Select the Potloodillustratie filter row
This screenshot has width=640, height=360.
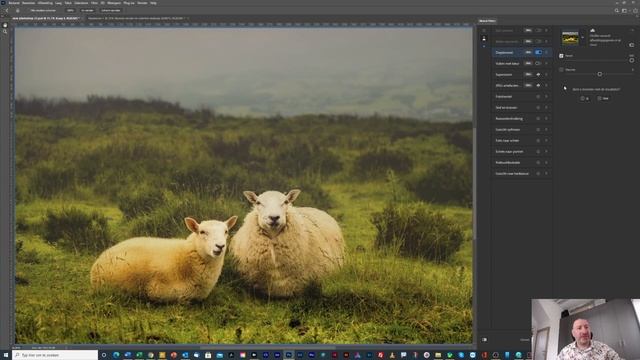tap(522, 162)
